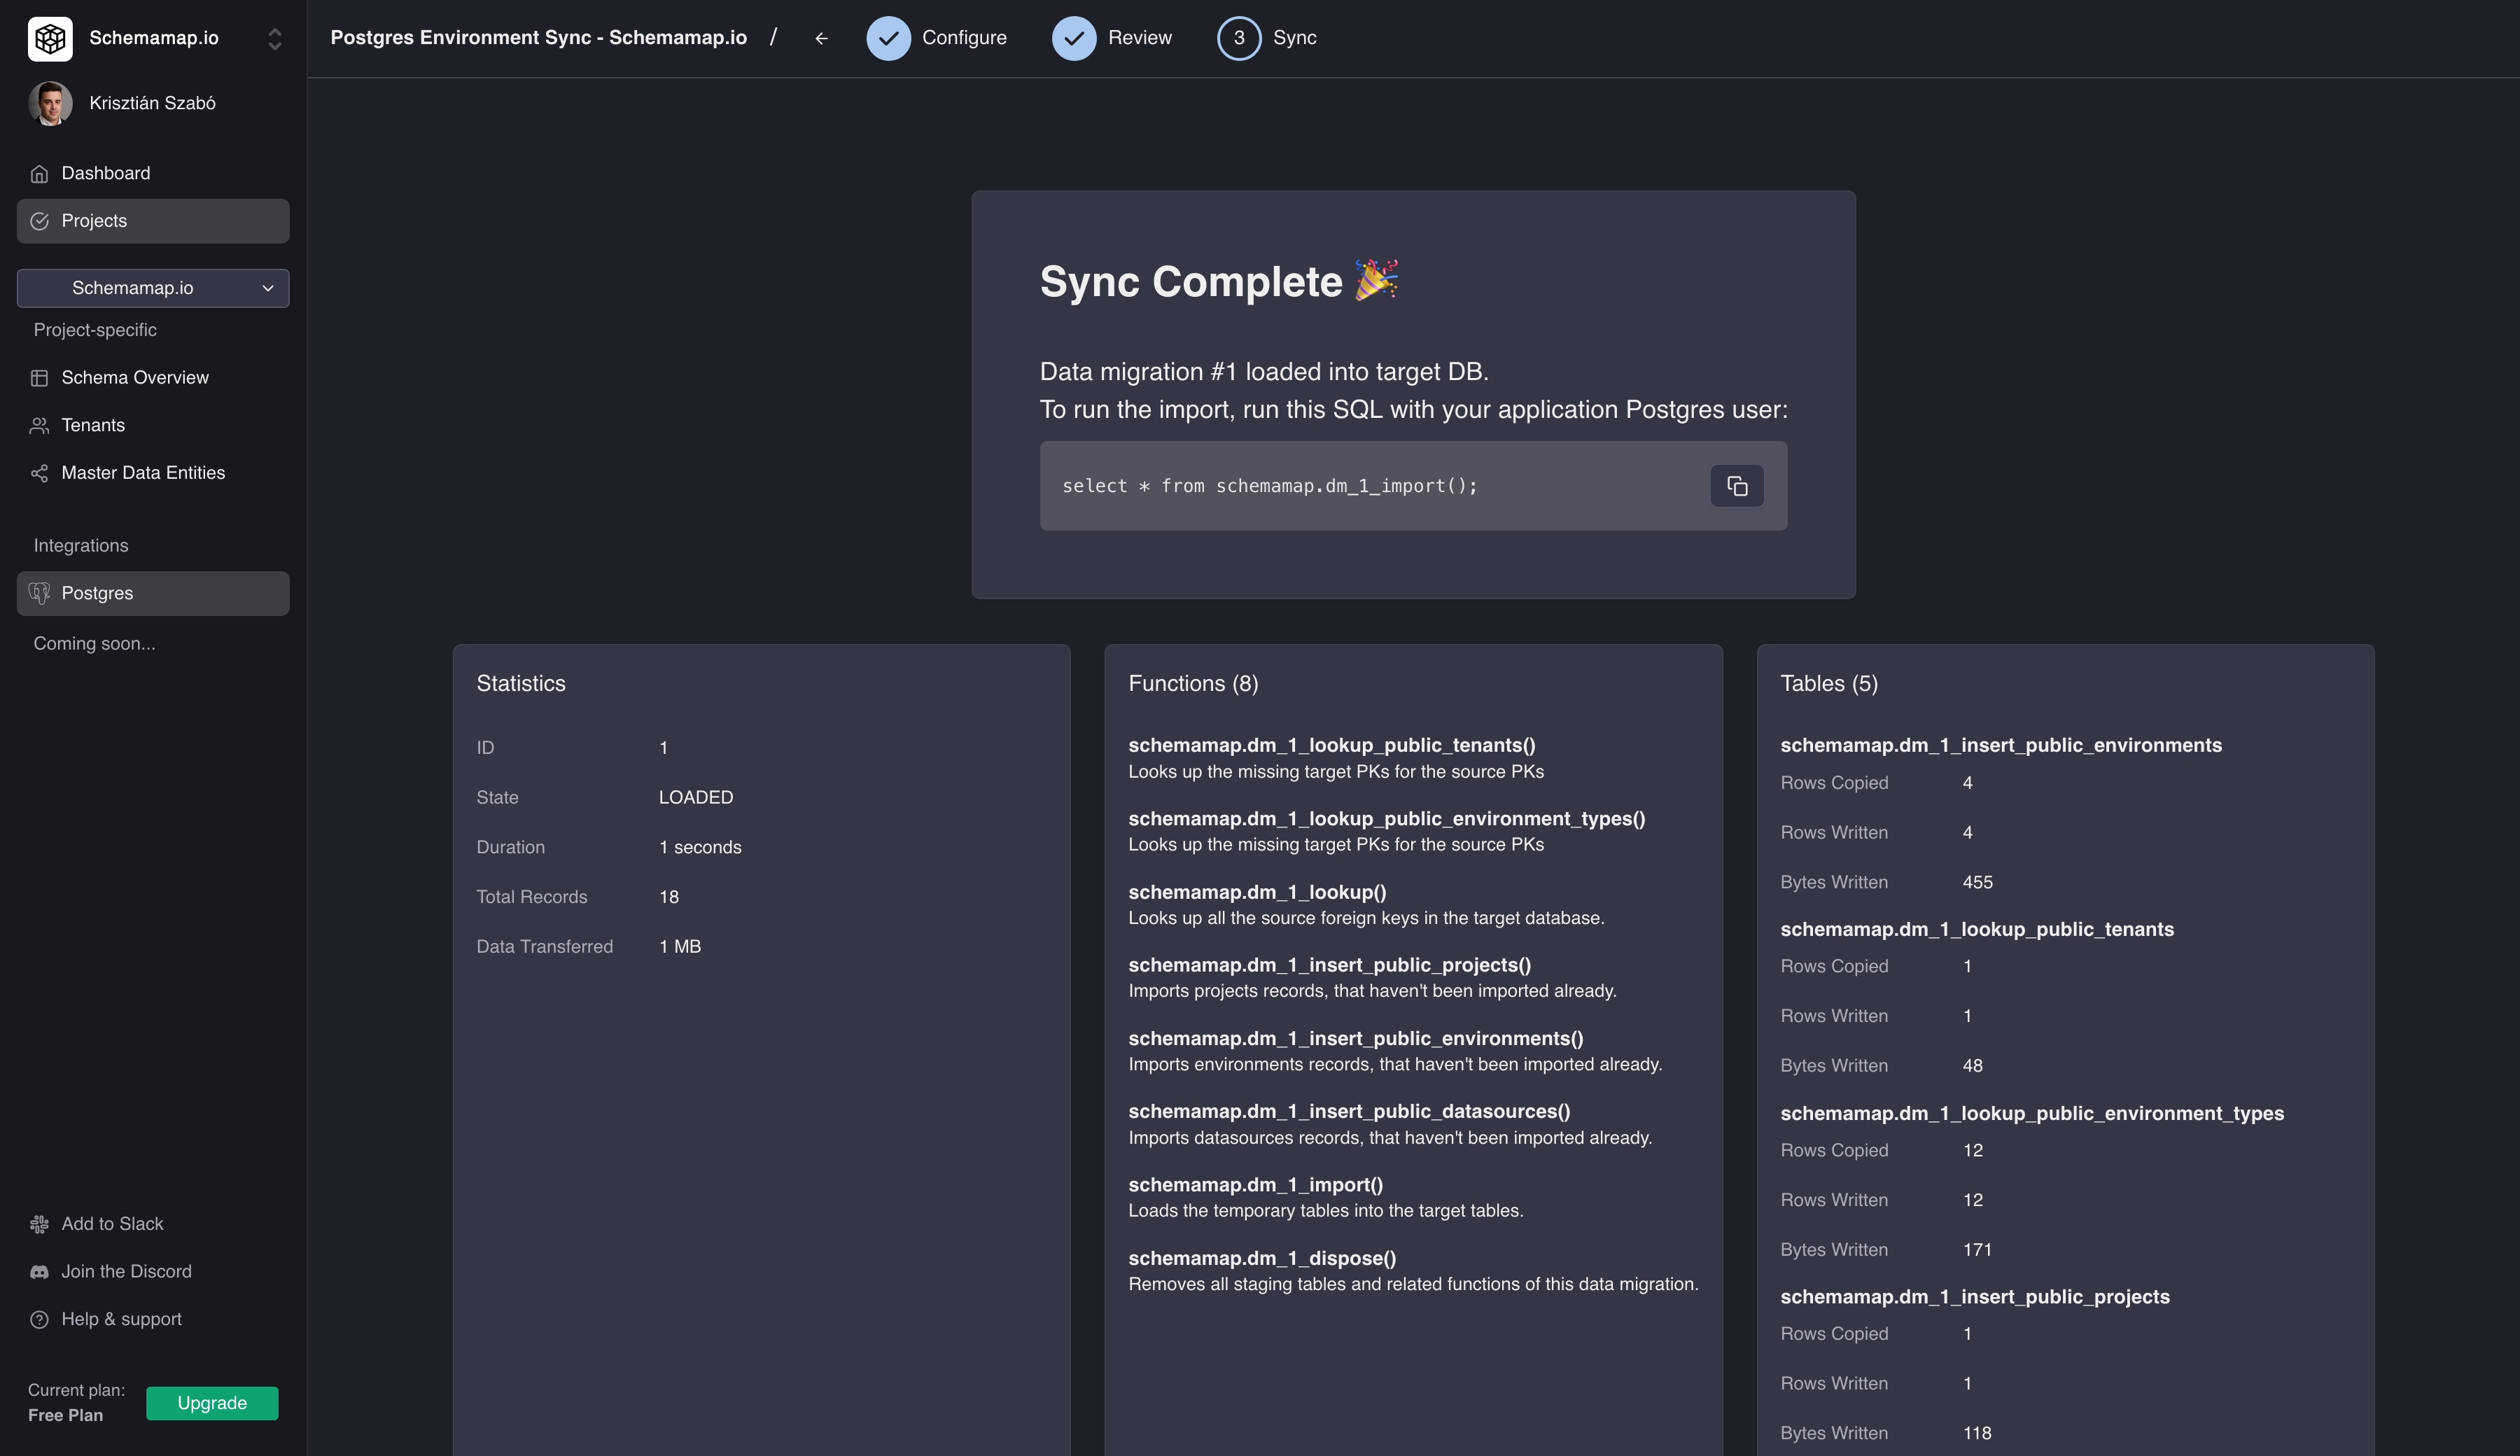2520x1456 pixels.
Task: Expand the Schemamap.io project dropdown
Action: click(x=153, y=288)
